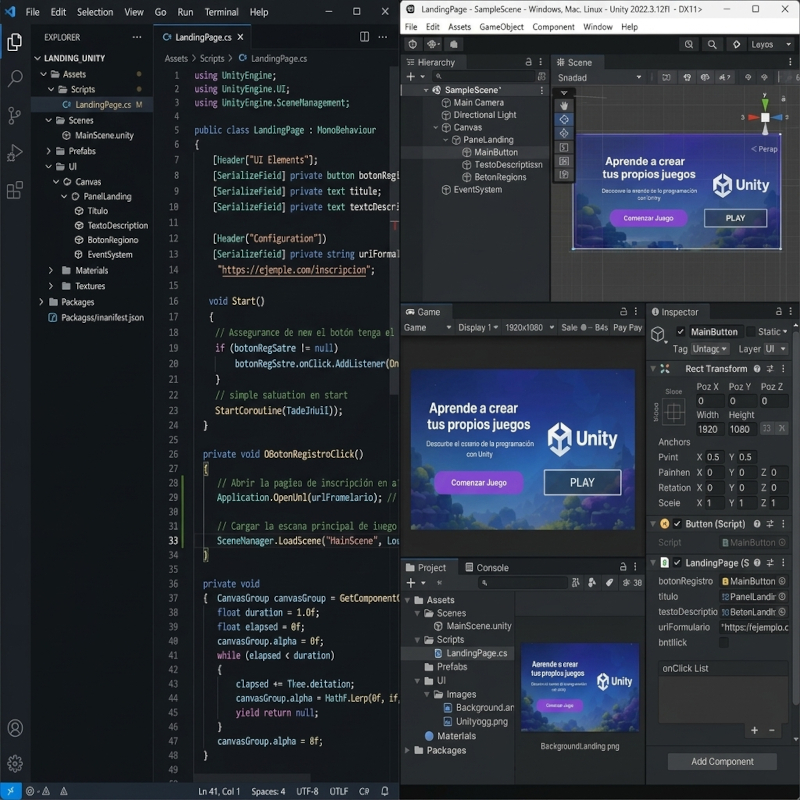Toggle the Button (Script) enabled checkbox
This screenshot has width=800, height=800.
(677, 523)
